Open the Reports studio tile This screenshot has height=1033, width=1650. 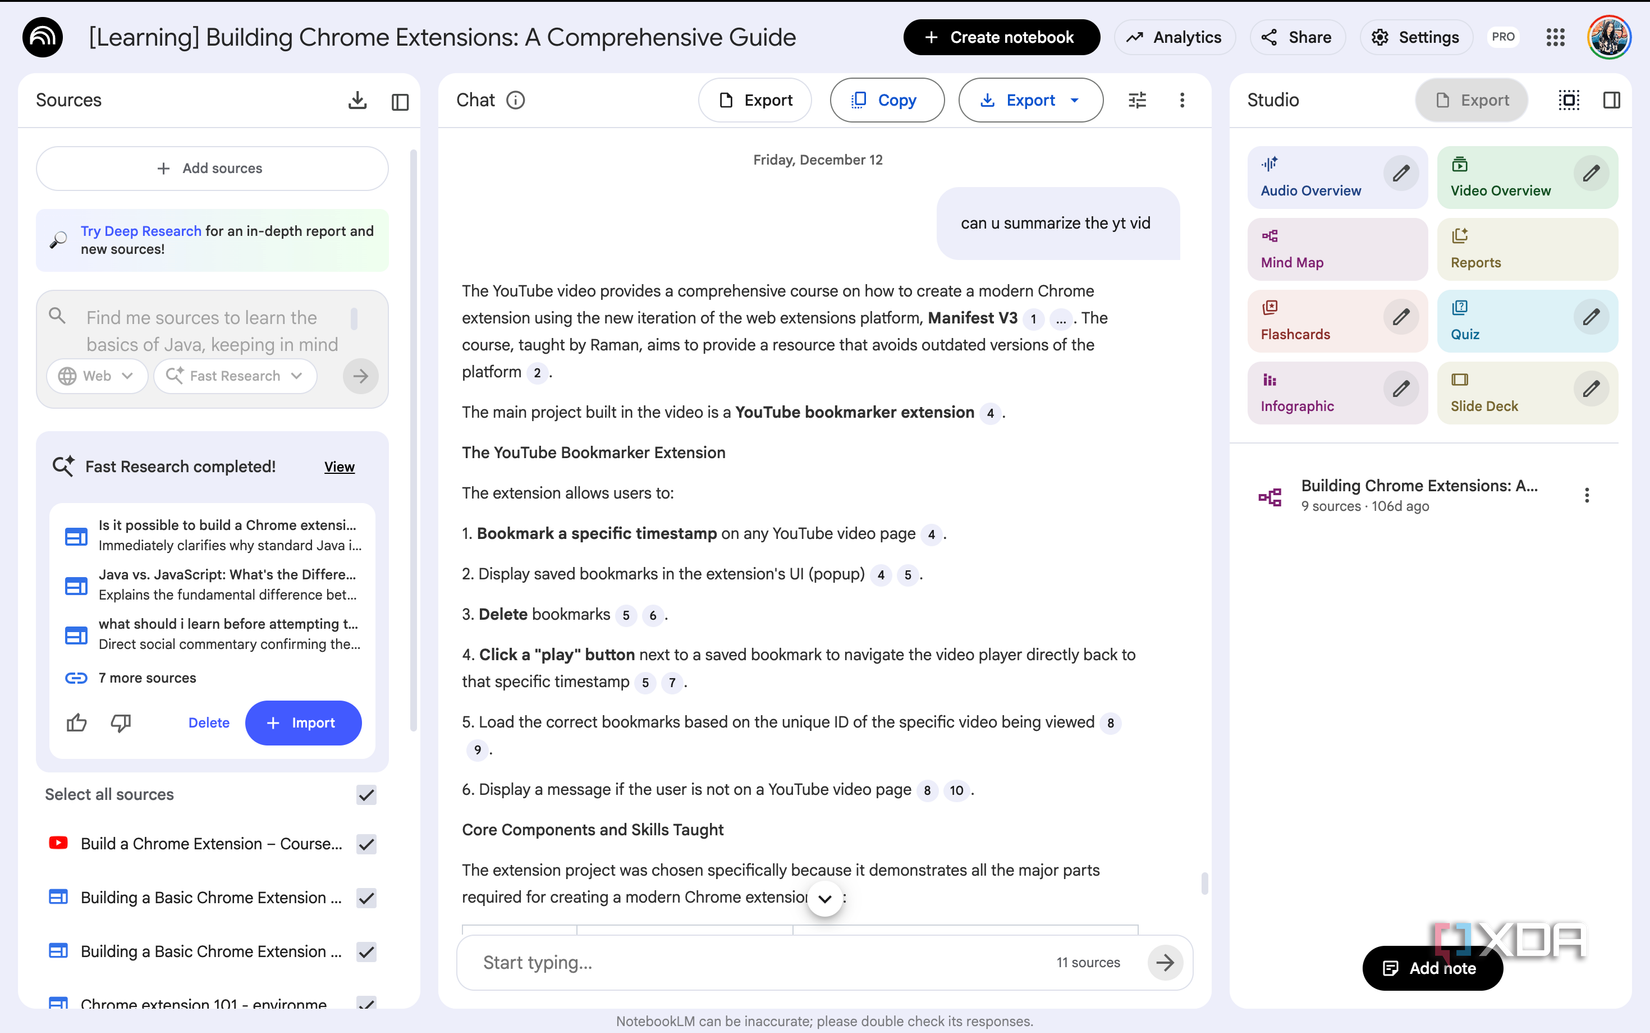click(1527, 249)
